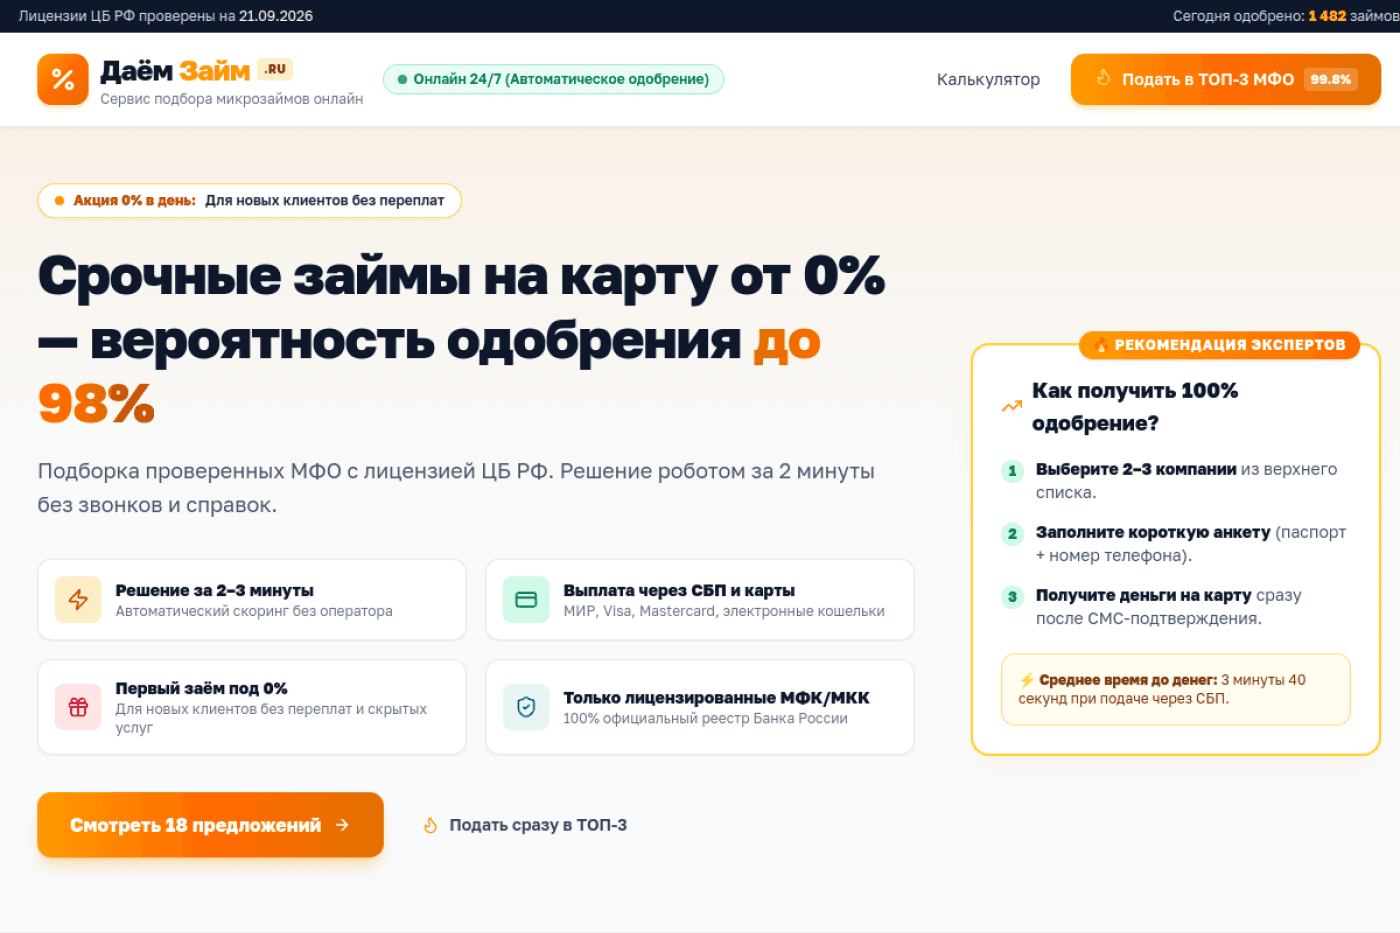Click the Сегодня одобрено 1 482 займов counter
Image resolution: width=1400 pixels, height=933 pixels.
click(x=1286, y=16)
